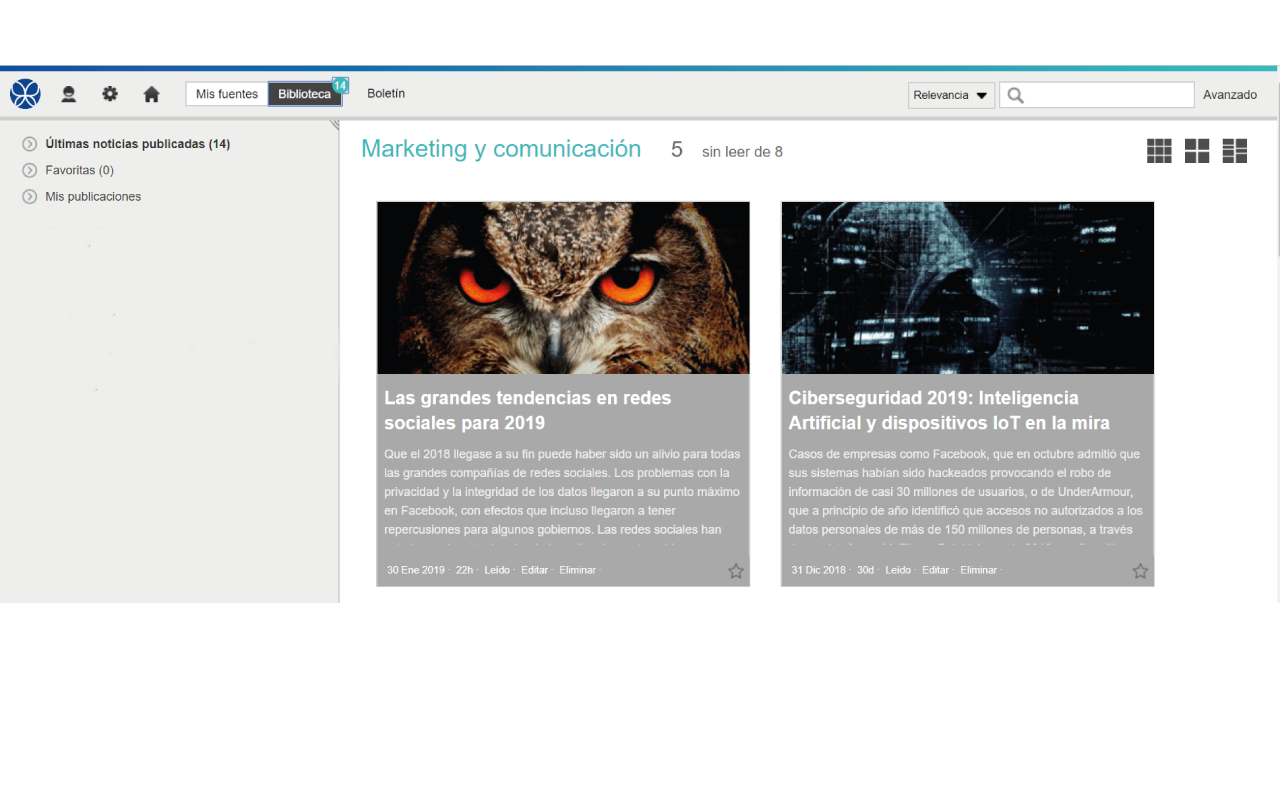The height and width of the screenshot is (800, 1280).
Task: Click the blue app logo icon
Action: [25, 94]
